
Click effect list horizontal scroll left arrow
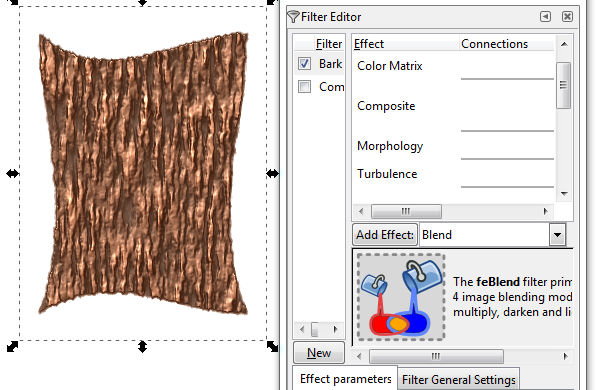[x=361, y=211]
